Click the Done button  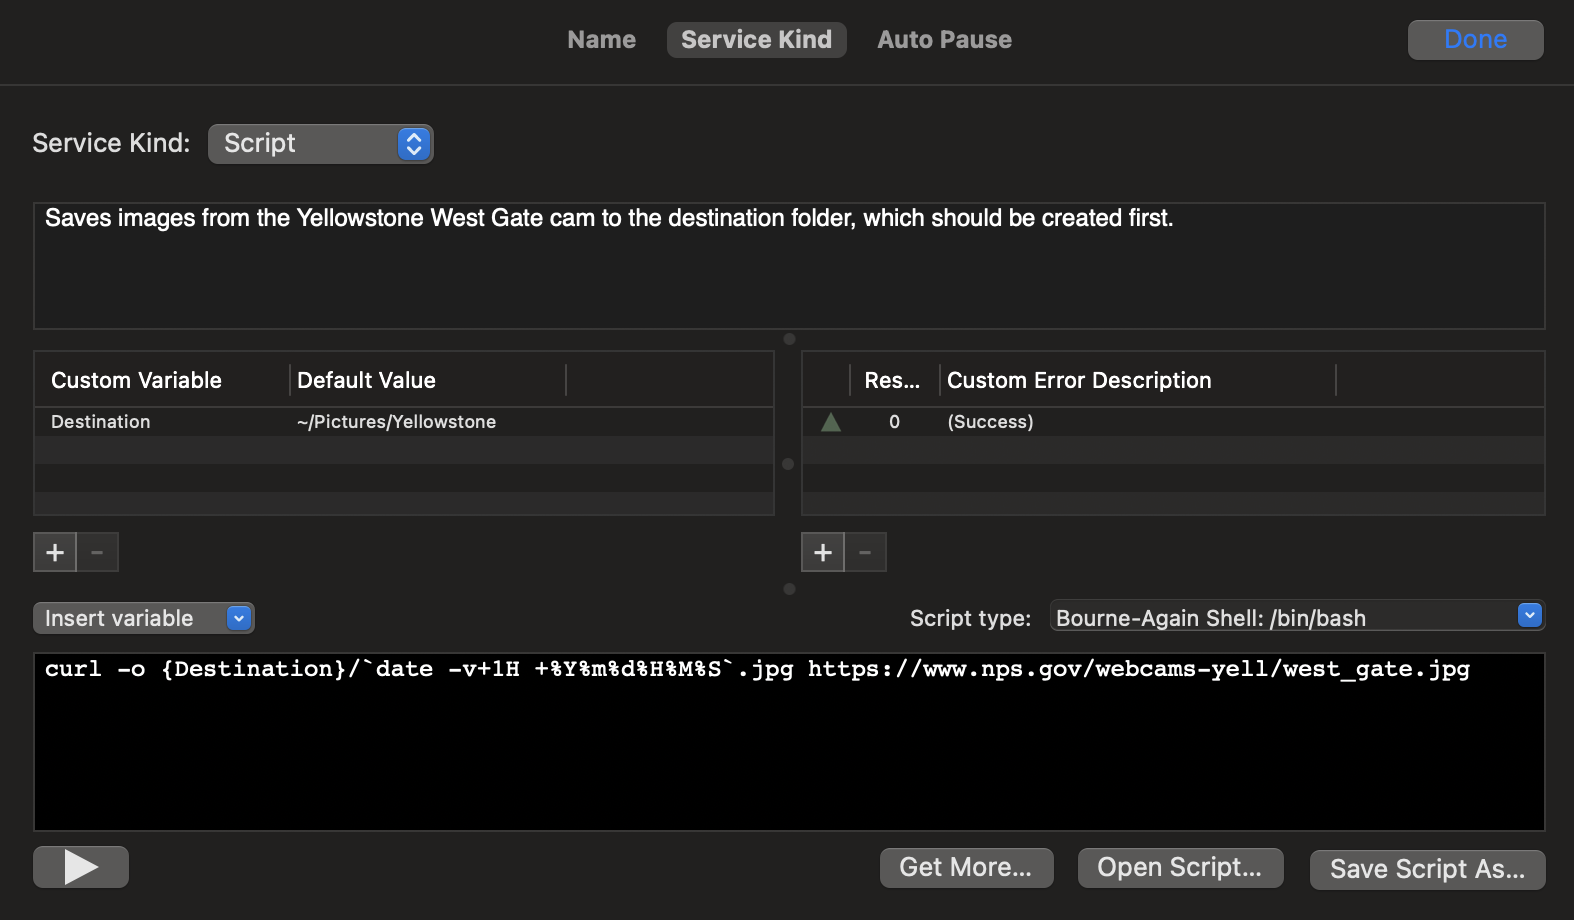(x=1475, y=40)
